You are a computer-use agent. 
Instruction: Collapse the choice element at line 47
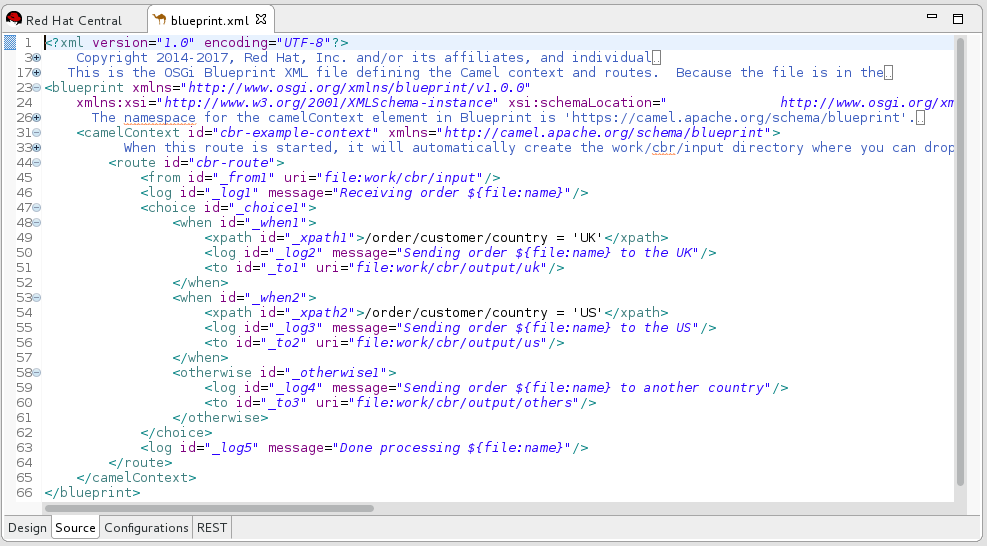pyautogui.click(x=37, y=208)
